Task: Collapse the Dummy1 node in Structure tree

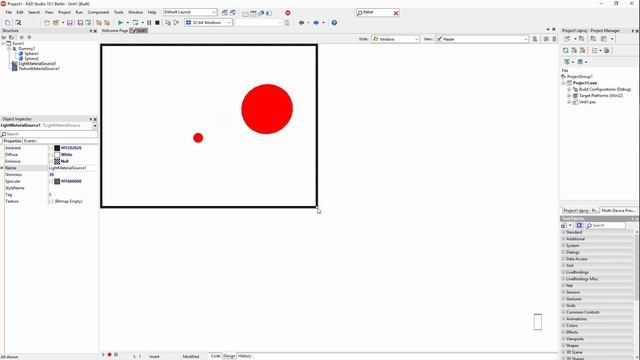Action: [9, 49]
